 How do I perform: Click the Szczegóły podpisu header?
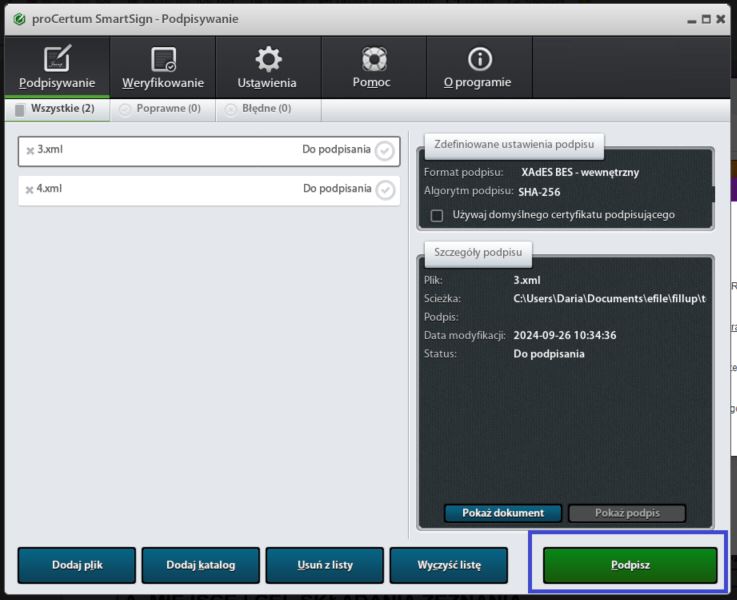478,253
